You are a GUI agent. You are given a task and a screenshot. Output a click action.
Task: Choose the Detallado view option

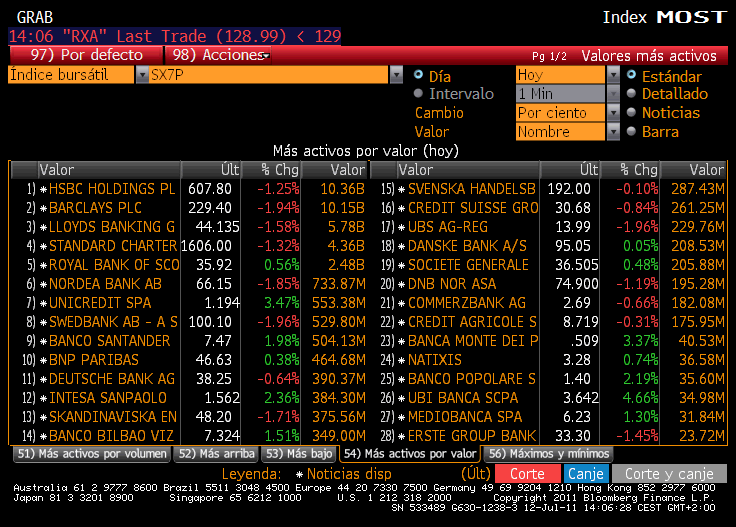click(631, 93)
